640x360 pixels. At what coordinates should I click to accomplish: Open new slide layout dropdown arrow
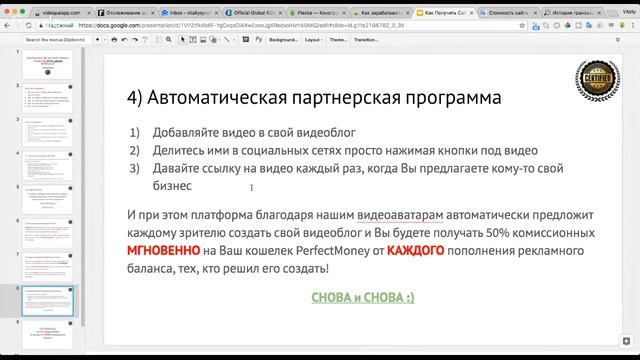[105, 40]
